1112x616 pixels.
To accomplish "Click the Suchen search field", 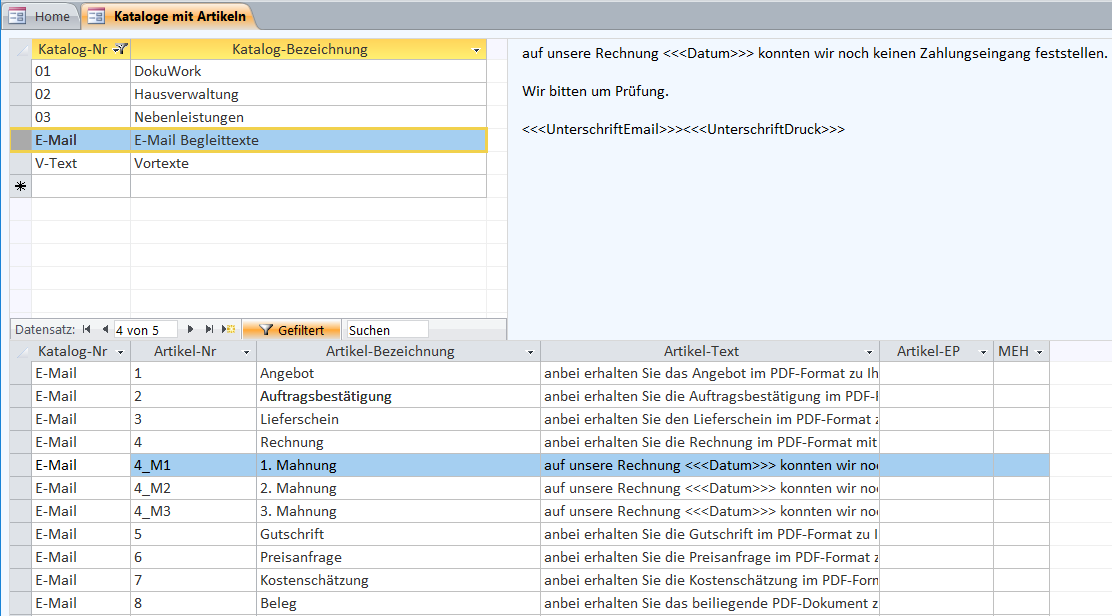I will pos(386,329).
